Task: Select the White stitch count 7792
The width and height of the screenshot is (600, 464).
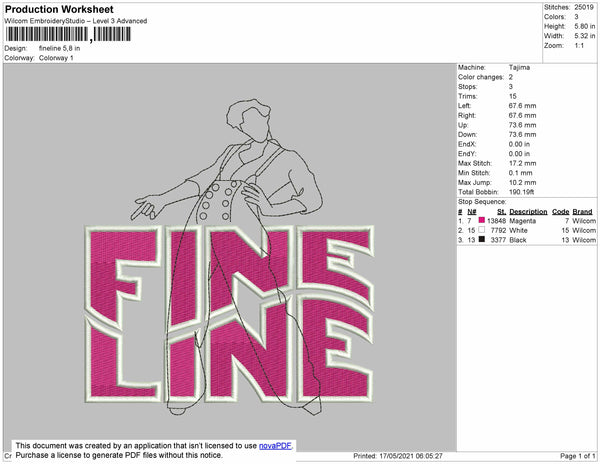Action: point(498,230)
